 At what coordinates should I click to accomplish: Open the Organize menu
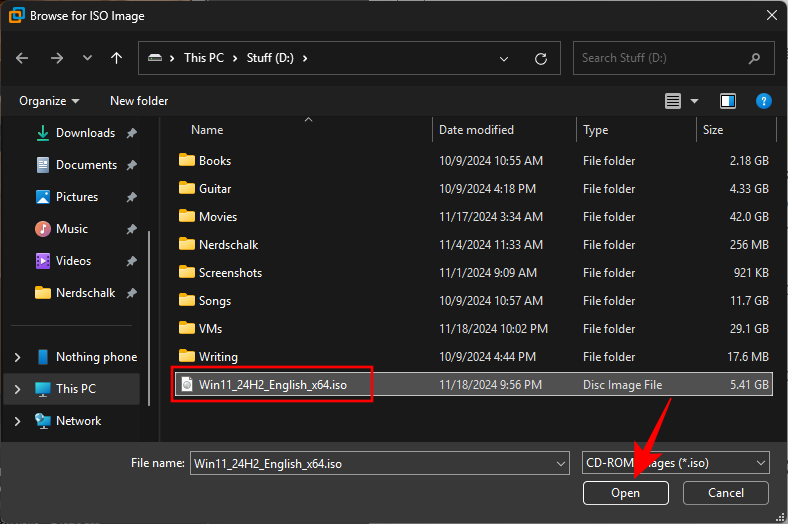point(48,101)
